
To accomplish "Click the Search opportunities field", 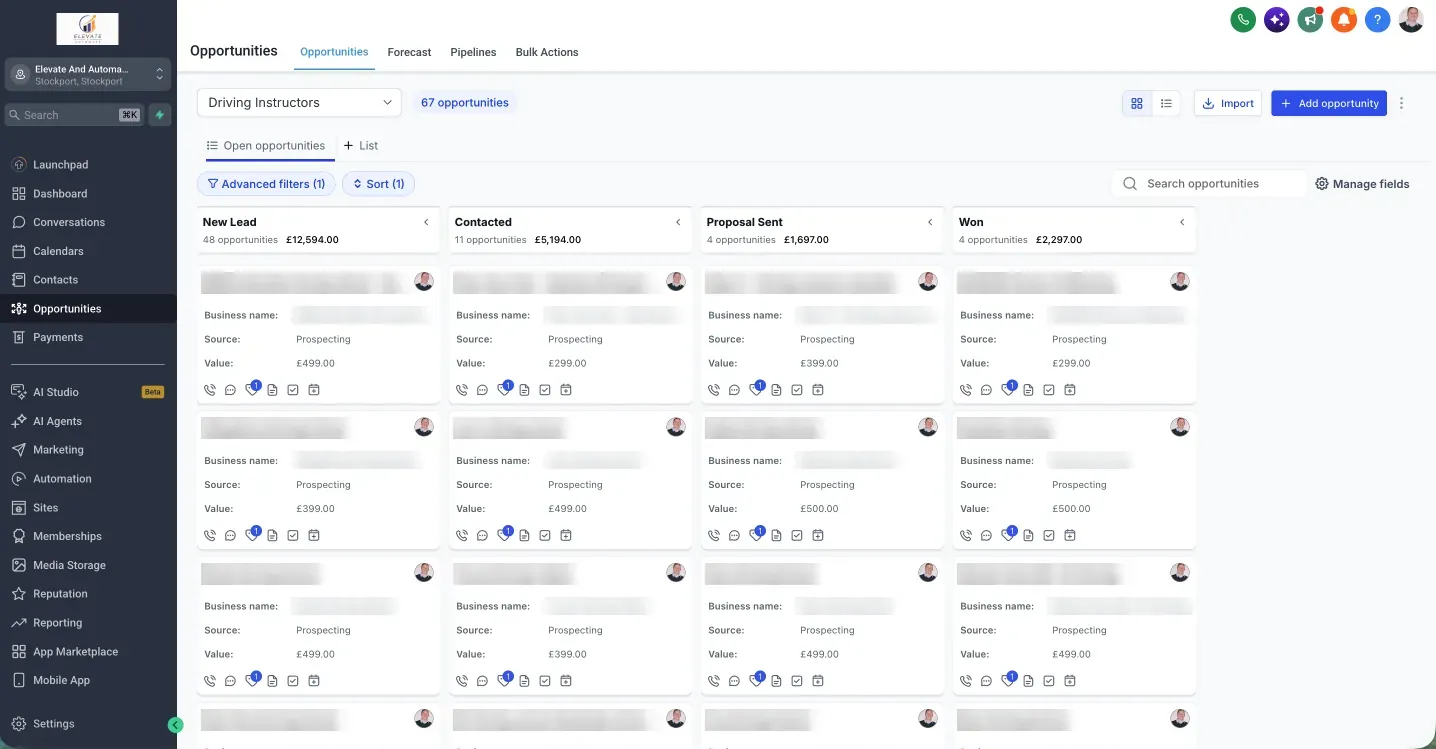I will pyautogui.click(x=1209, y=184).
